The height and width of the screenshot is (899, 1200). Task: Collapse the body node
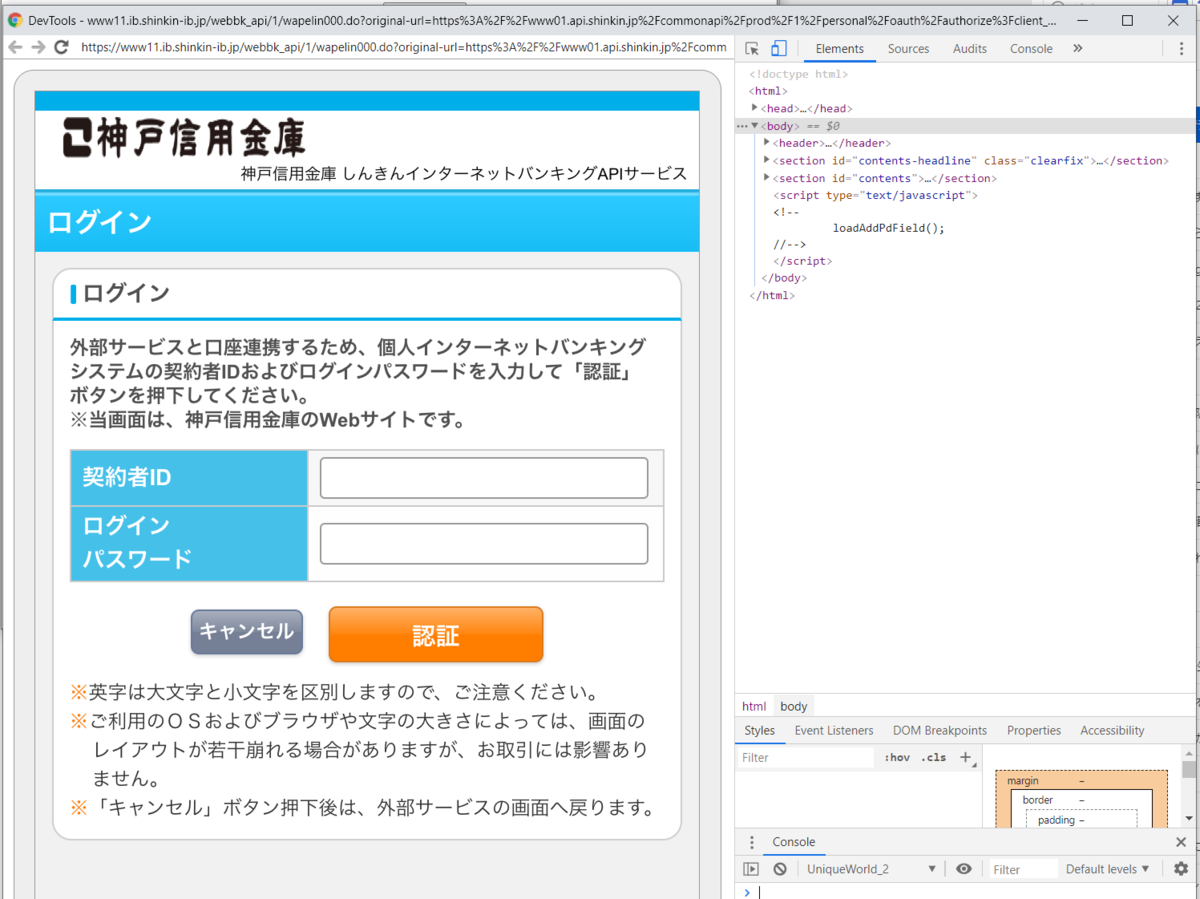(x=755, y=126)
